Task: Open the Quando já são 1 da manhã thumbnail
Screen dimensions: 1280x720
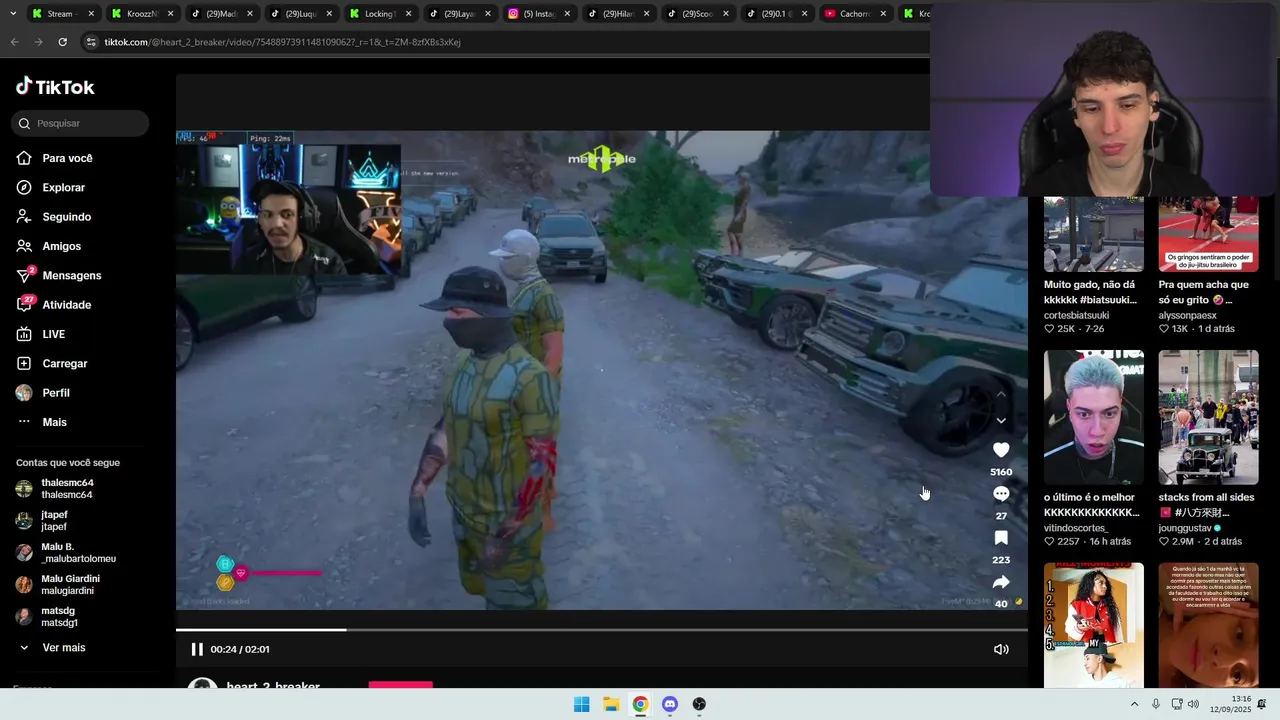Action: click(1208, 625)
